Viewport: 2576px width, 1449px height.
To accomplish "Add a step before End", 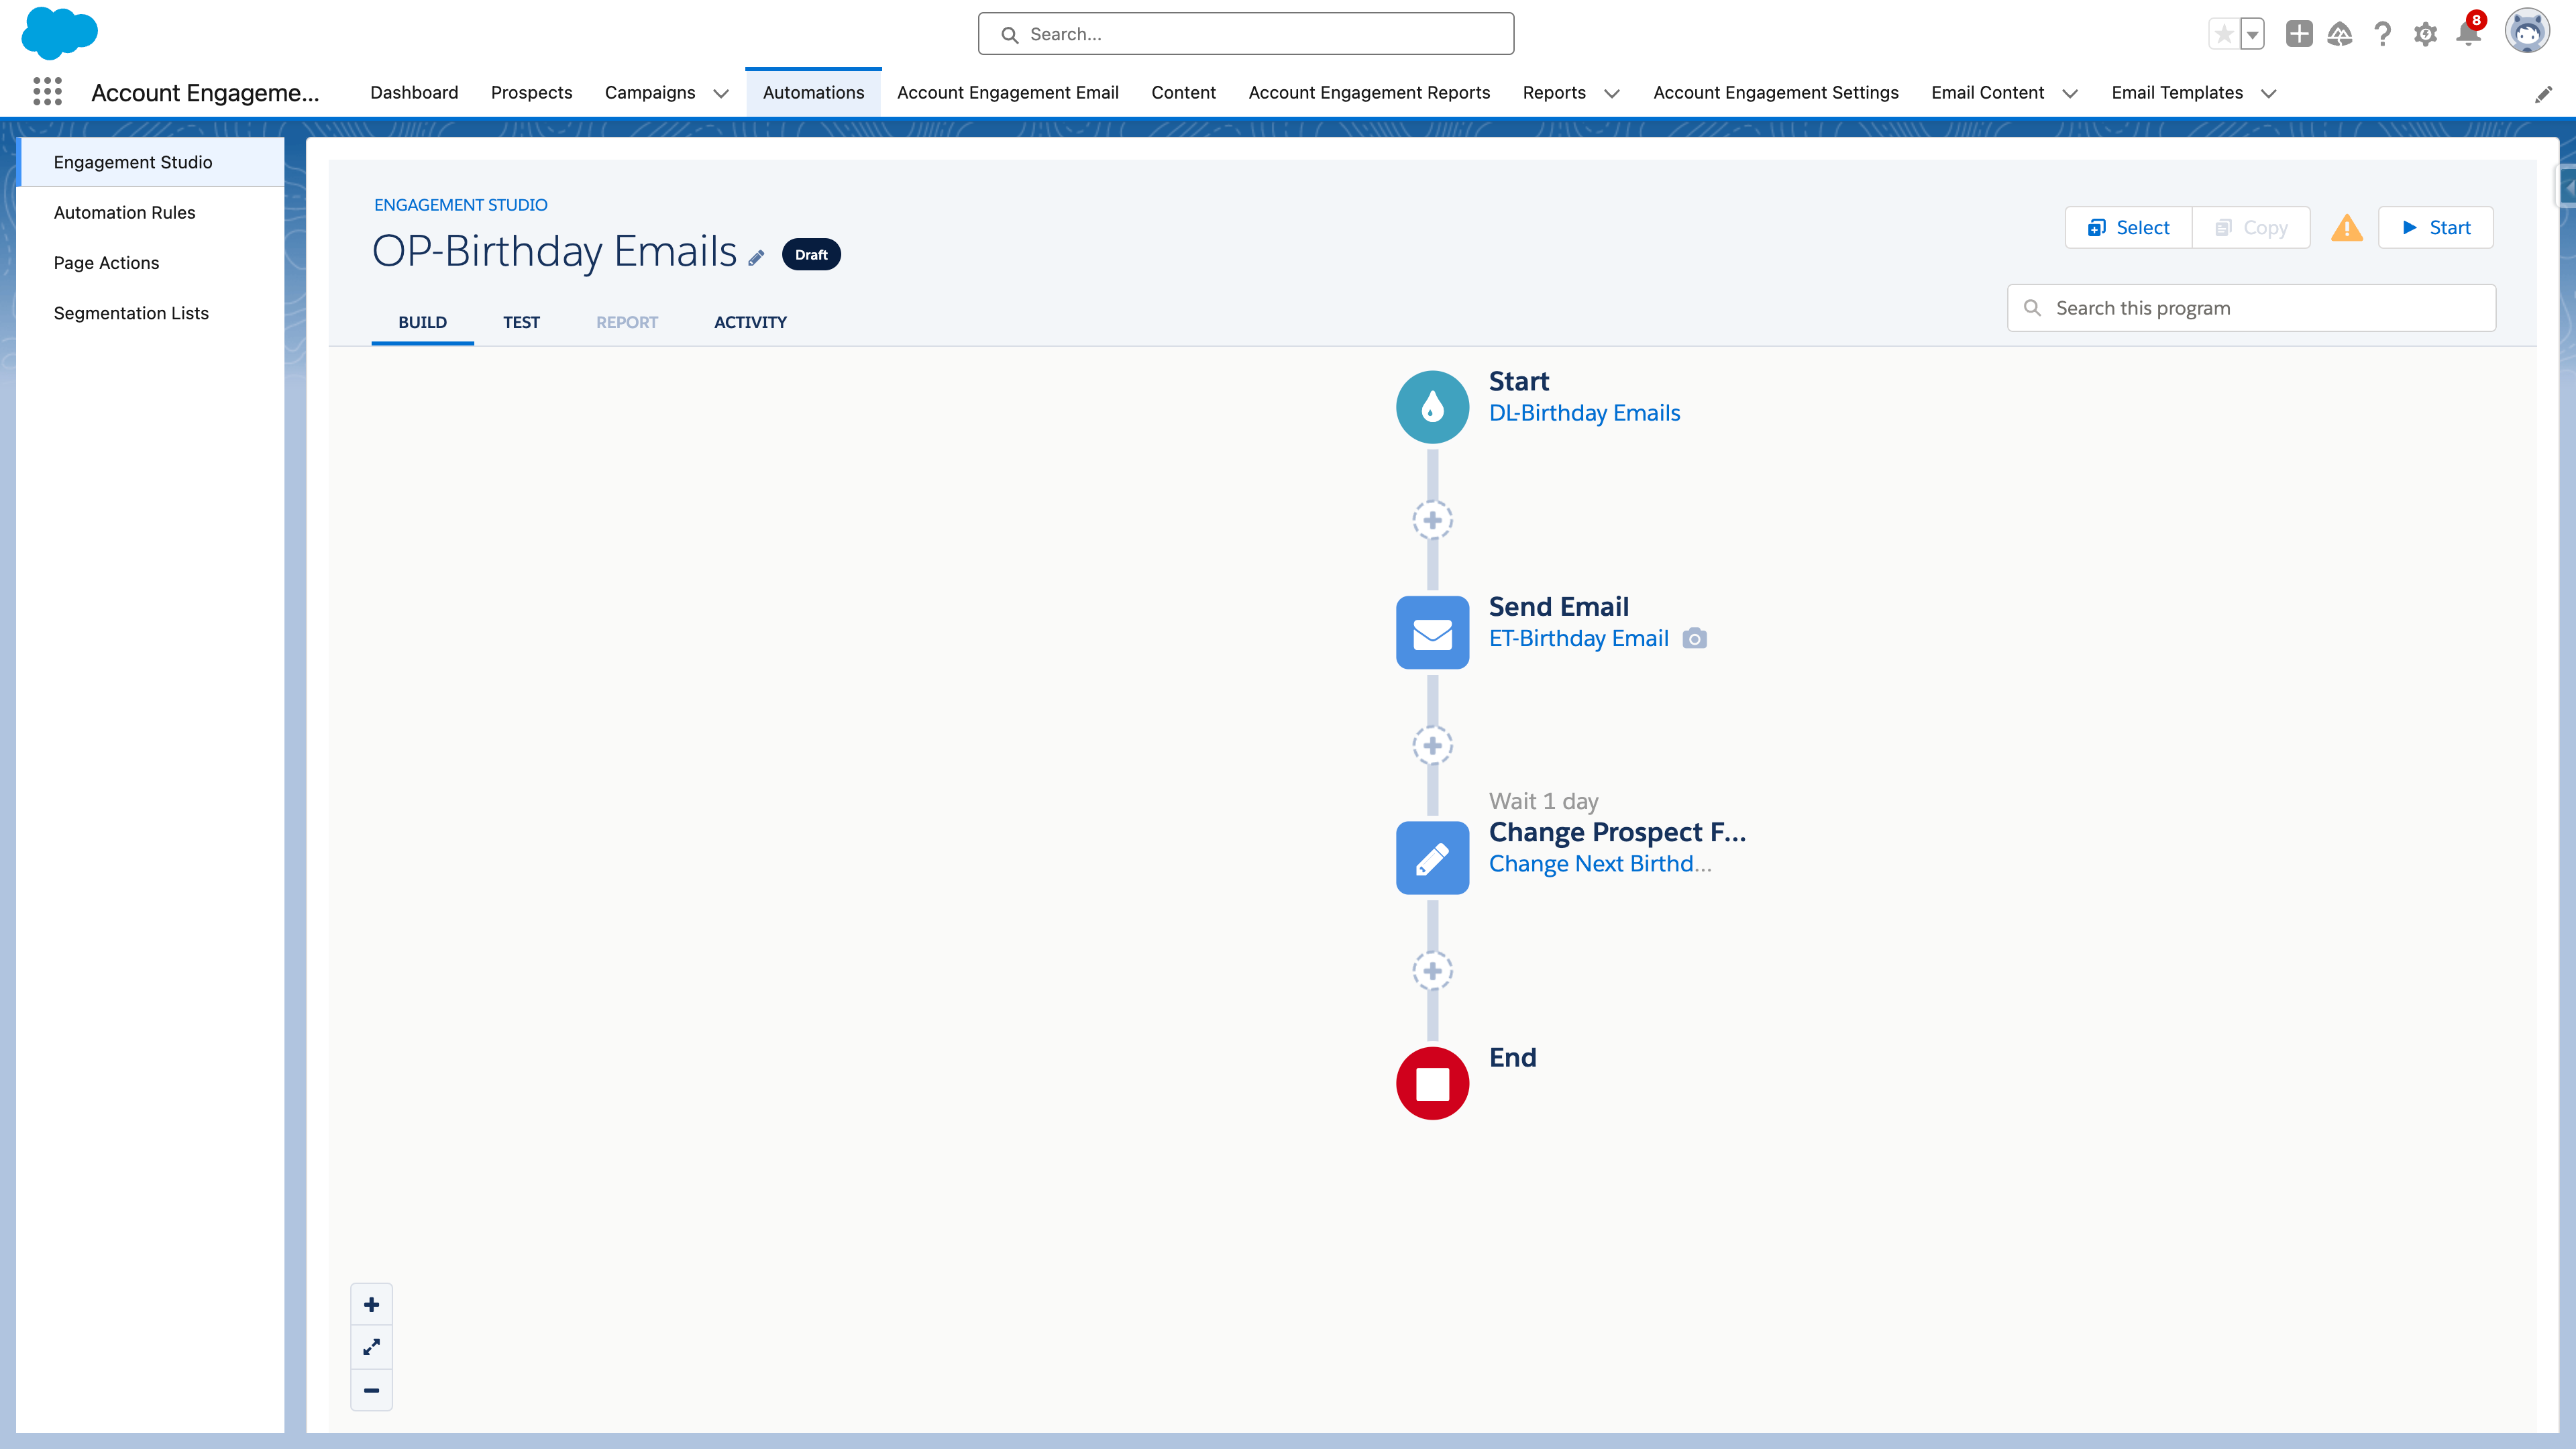I will 1432,971.
